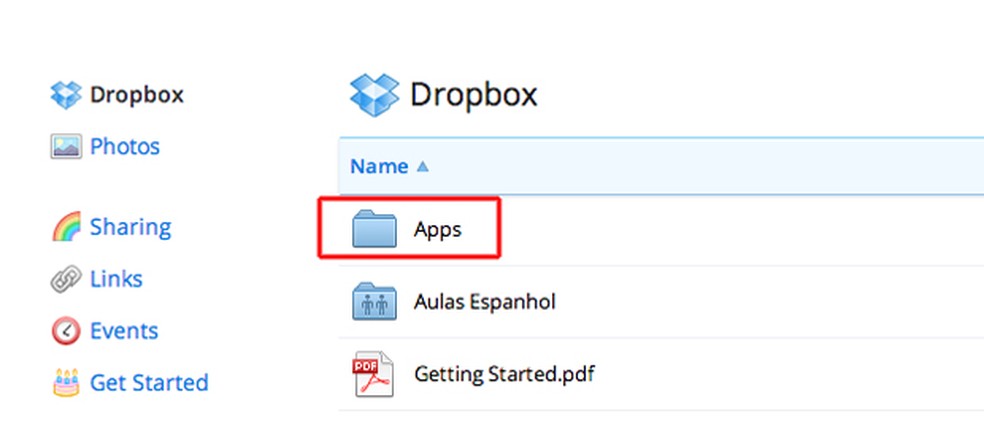Viewport: 984px width, 427px height.
Task: Click the rainbow Sharing icon
Action: click(x=66, y=227)
